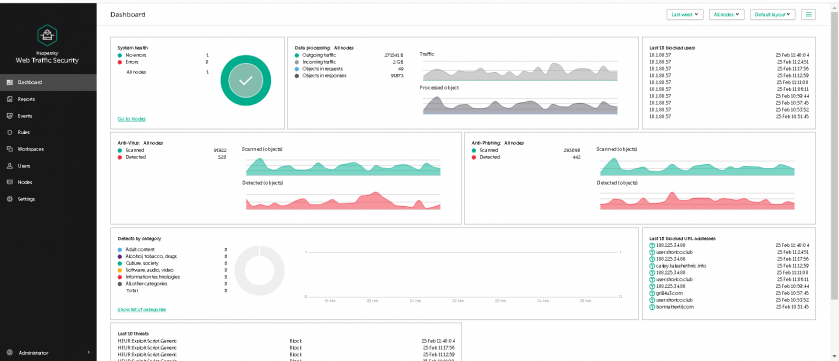
Task: Open the Default layout dropdown
Action: click(773, 14)
